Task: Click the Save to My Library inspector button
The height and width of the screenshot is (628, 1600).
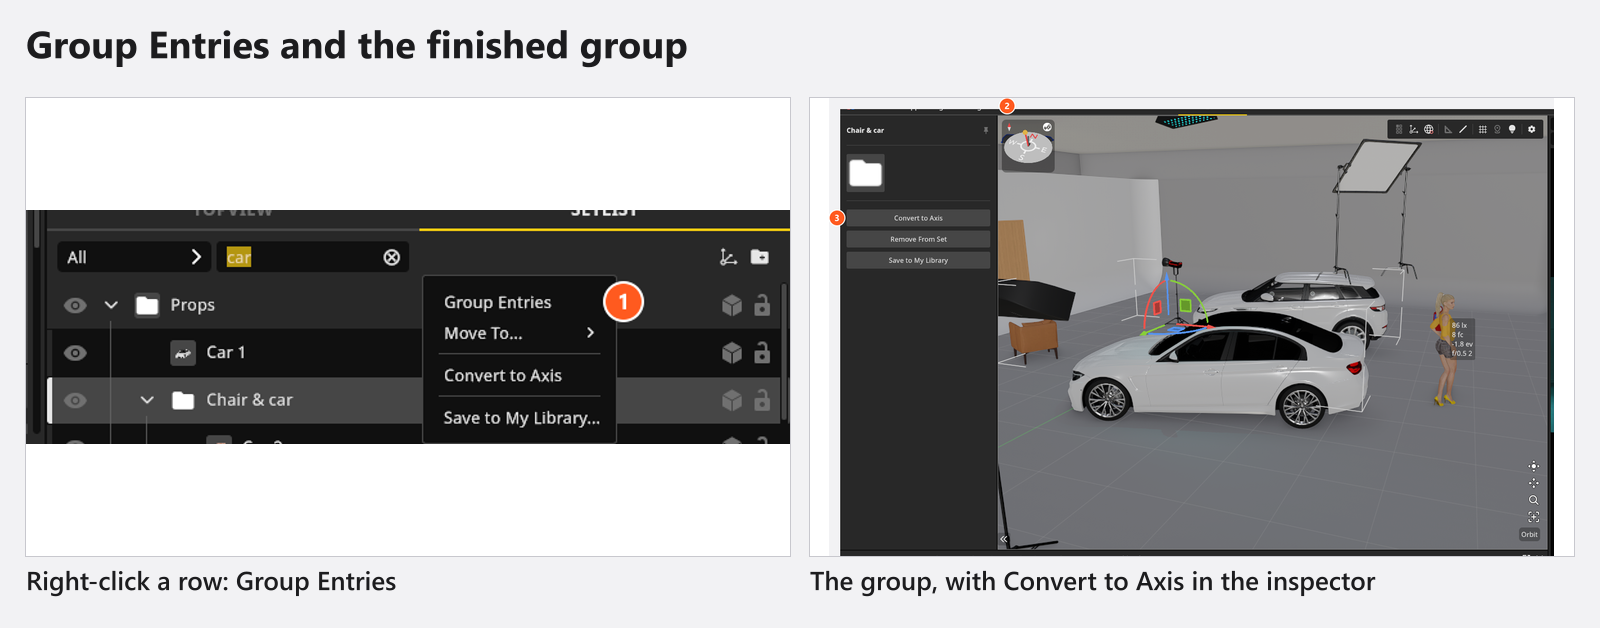Action: point(918,260)
